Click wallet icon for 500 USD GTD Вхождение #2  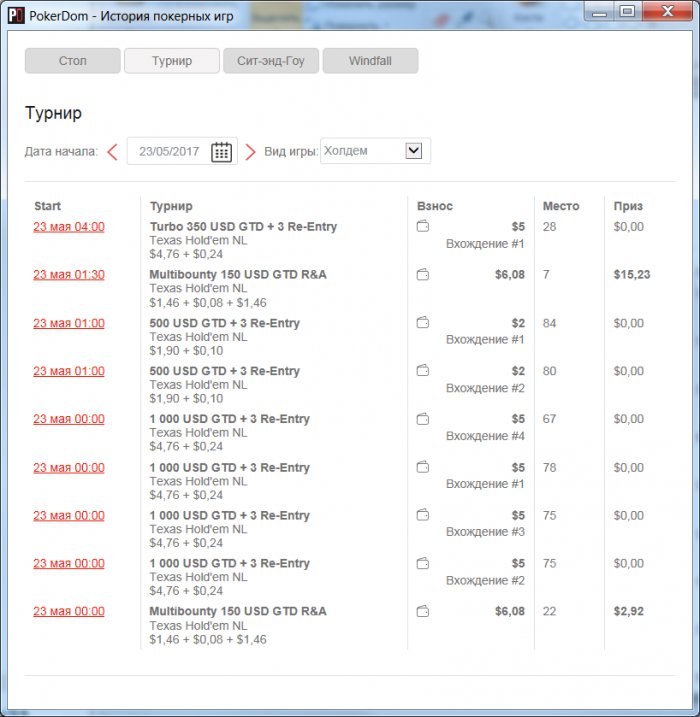pyautogui.click(x=423, y=370)
